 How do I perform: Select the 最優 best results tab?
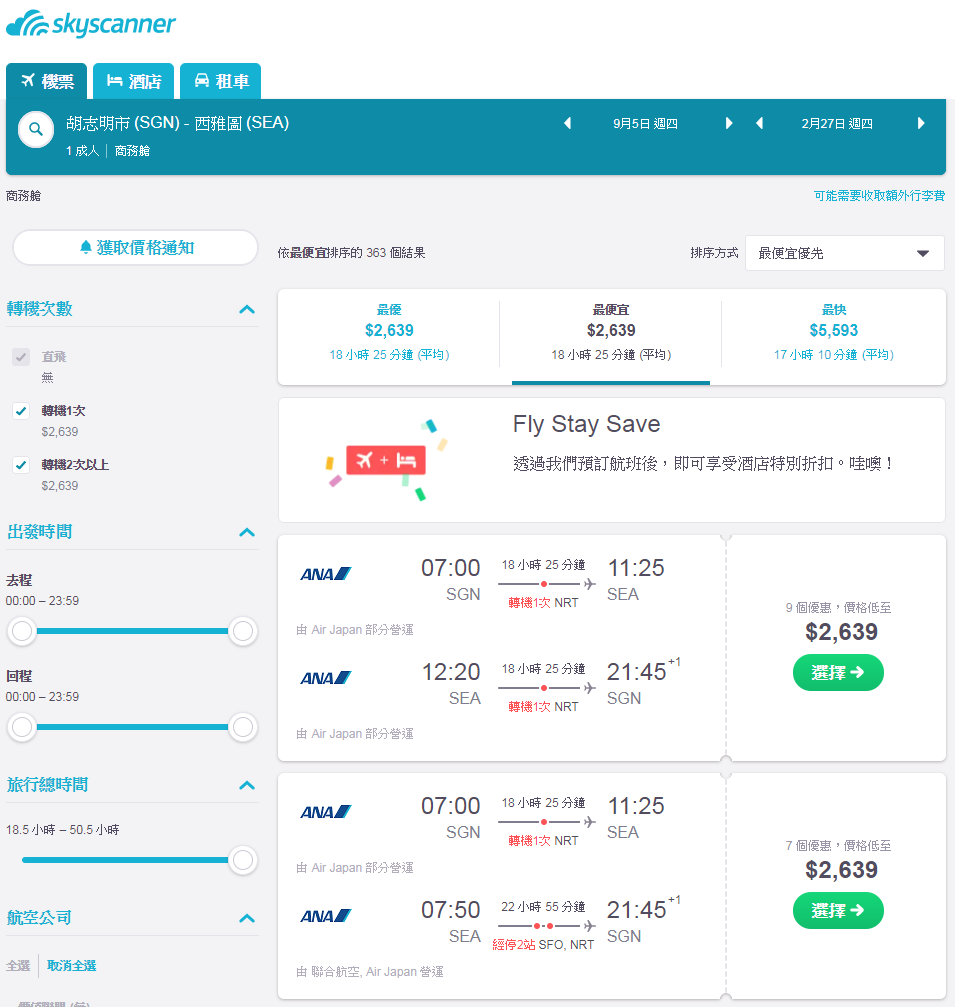click(x=389, y=336)
